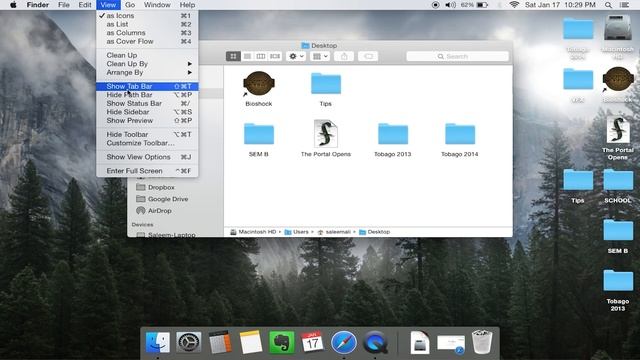Click Users in the path bar
640x360 pixels.
pyautogui.click(x=297, y=232)
